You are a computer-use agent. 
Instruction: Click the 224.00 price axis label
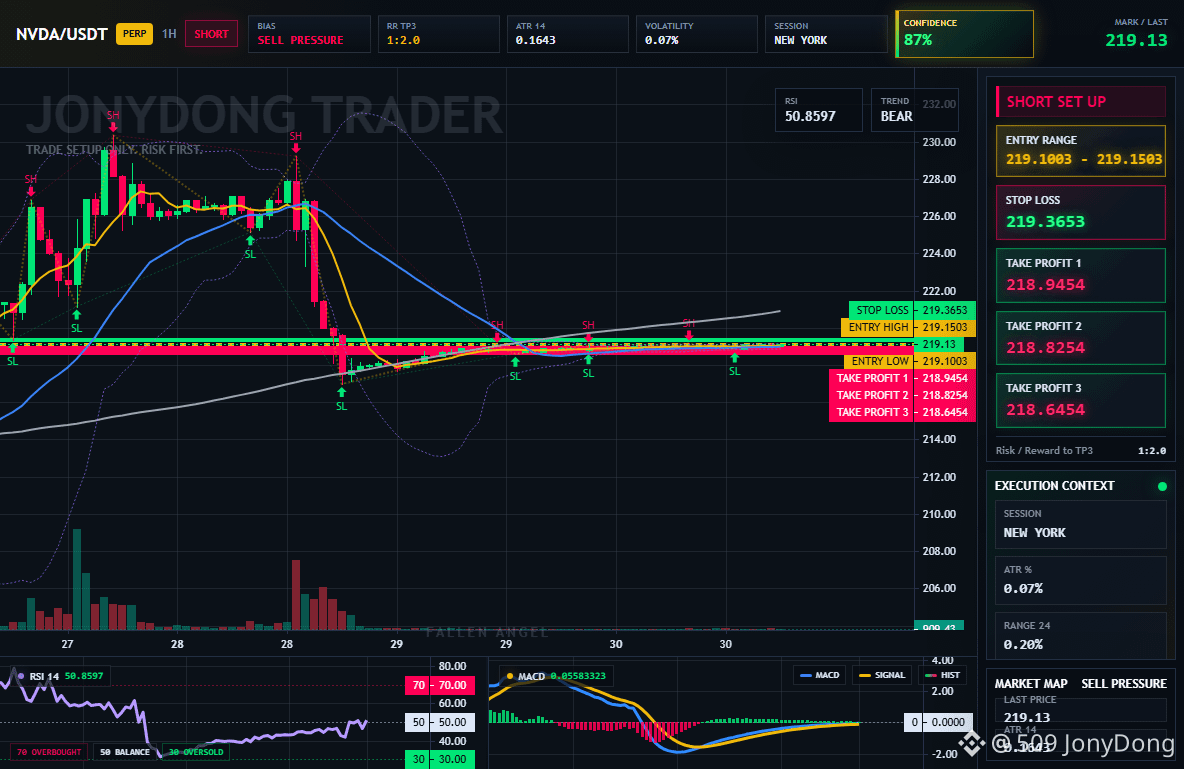[x=939, y=253]
